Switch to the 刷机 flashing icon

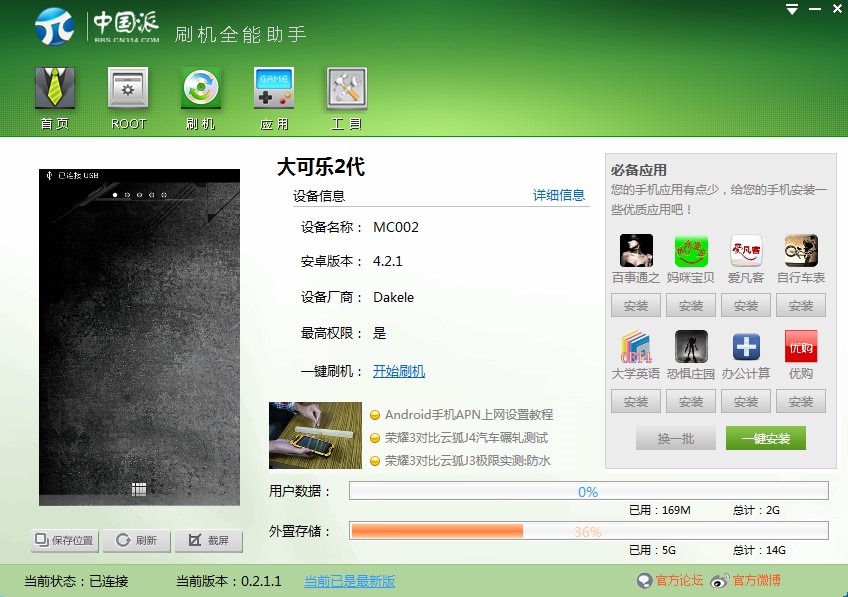click(x=201, y=88)
